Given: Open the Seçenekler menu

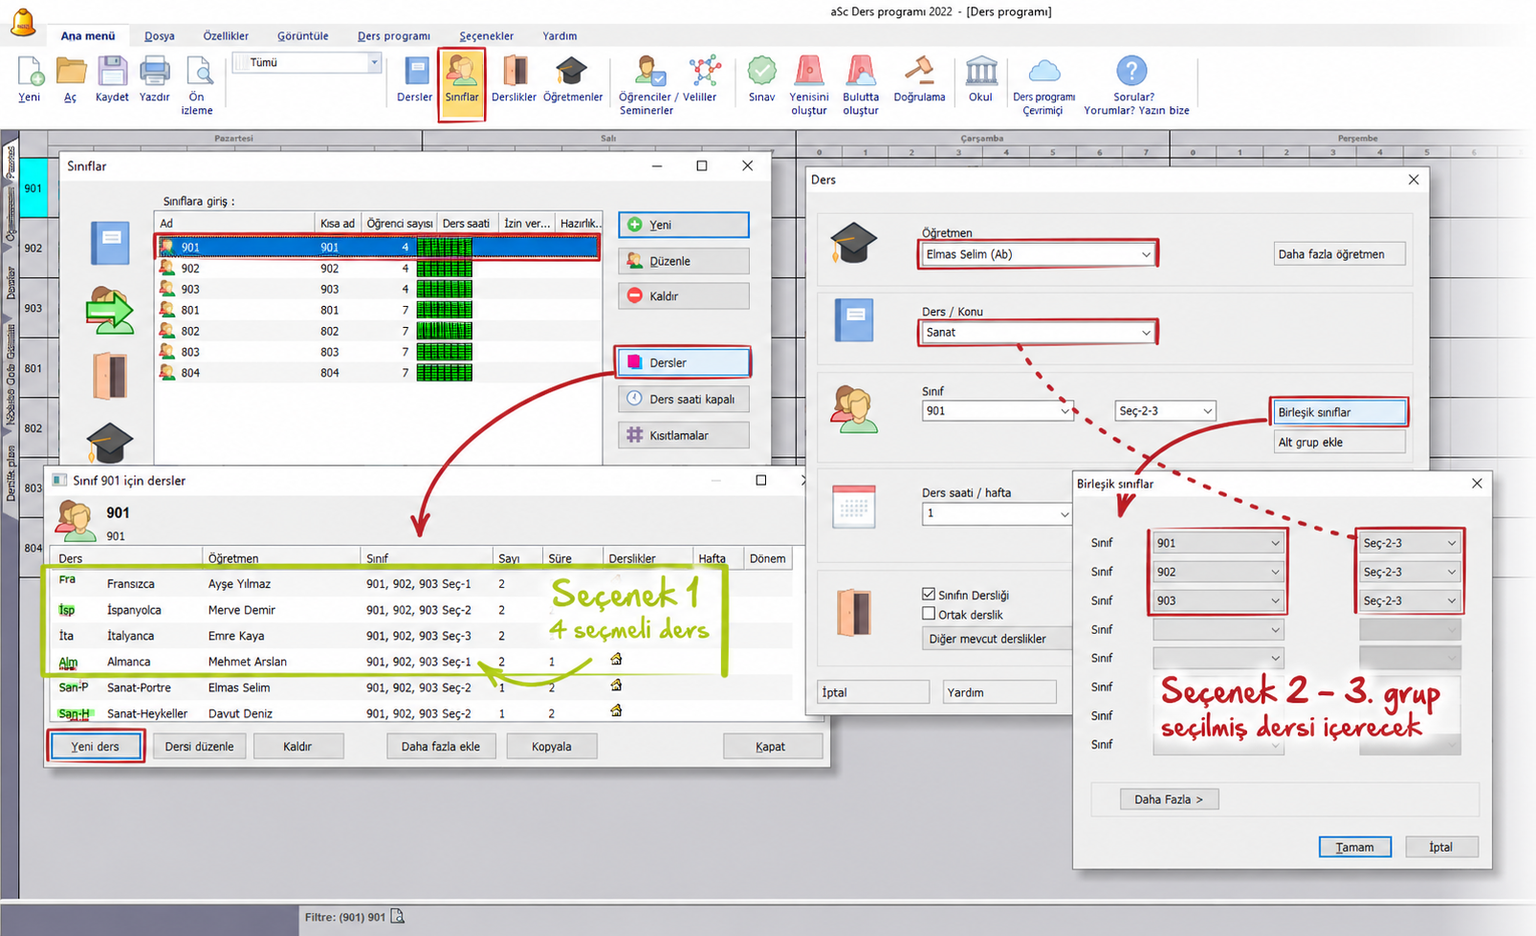Looking at the screenshot, I should pyautogui.click(x=486, y=36).
